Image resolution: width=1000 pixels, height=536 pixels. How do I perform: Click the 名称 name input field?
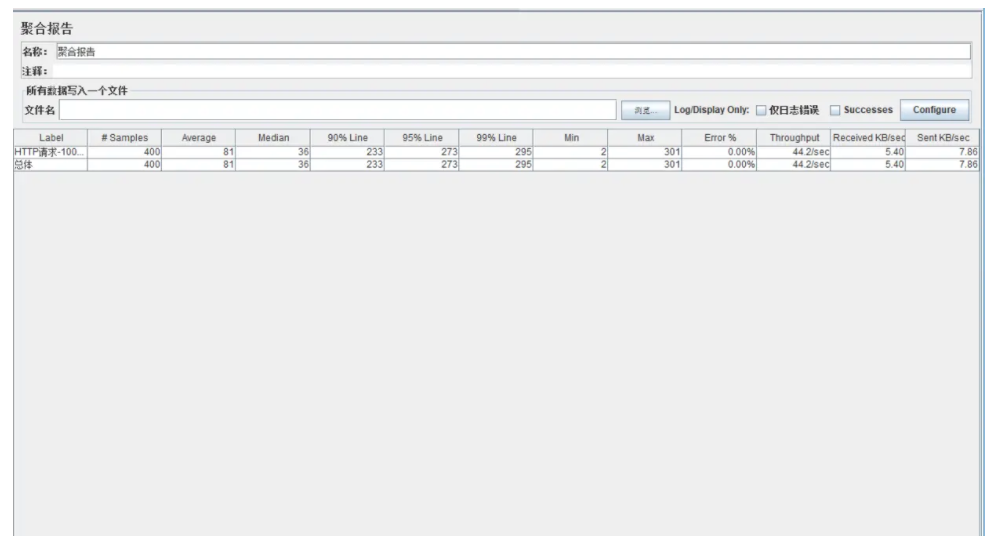click(513, 52)
